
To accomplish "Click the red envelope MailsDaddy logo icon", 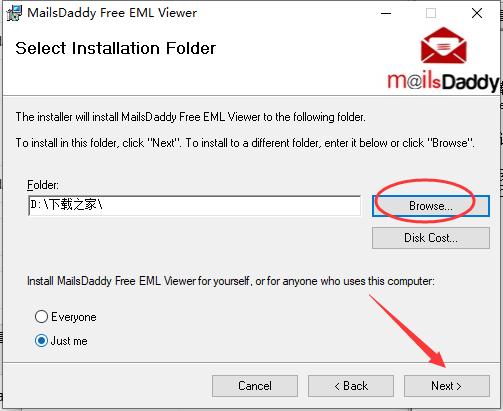I will [443, 45].
